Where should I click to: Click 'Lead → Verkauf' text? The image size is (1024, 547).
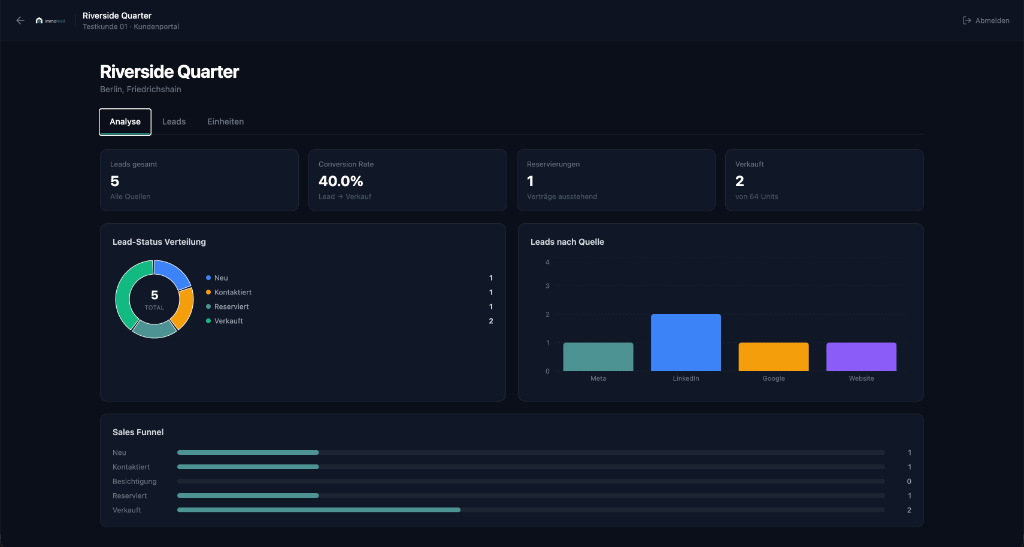345,196
